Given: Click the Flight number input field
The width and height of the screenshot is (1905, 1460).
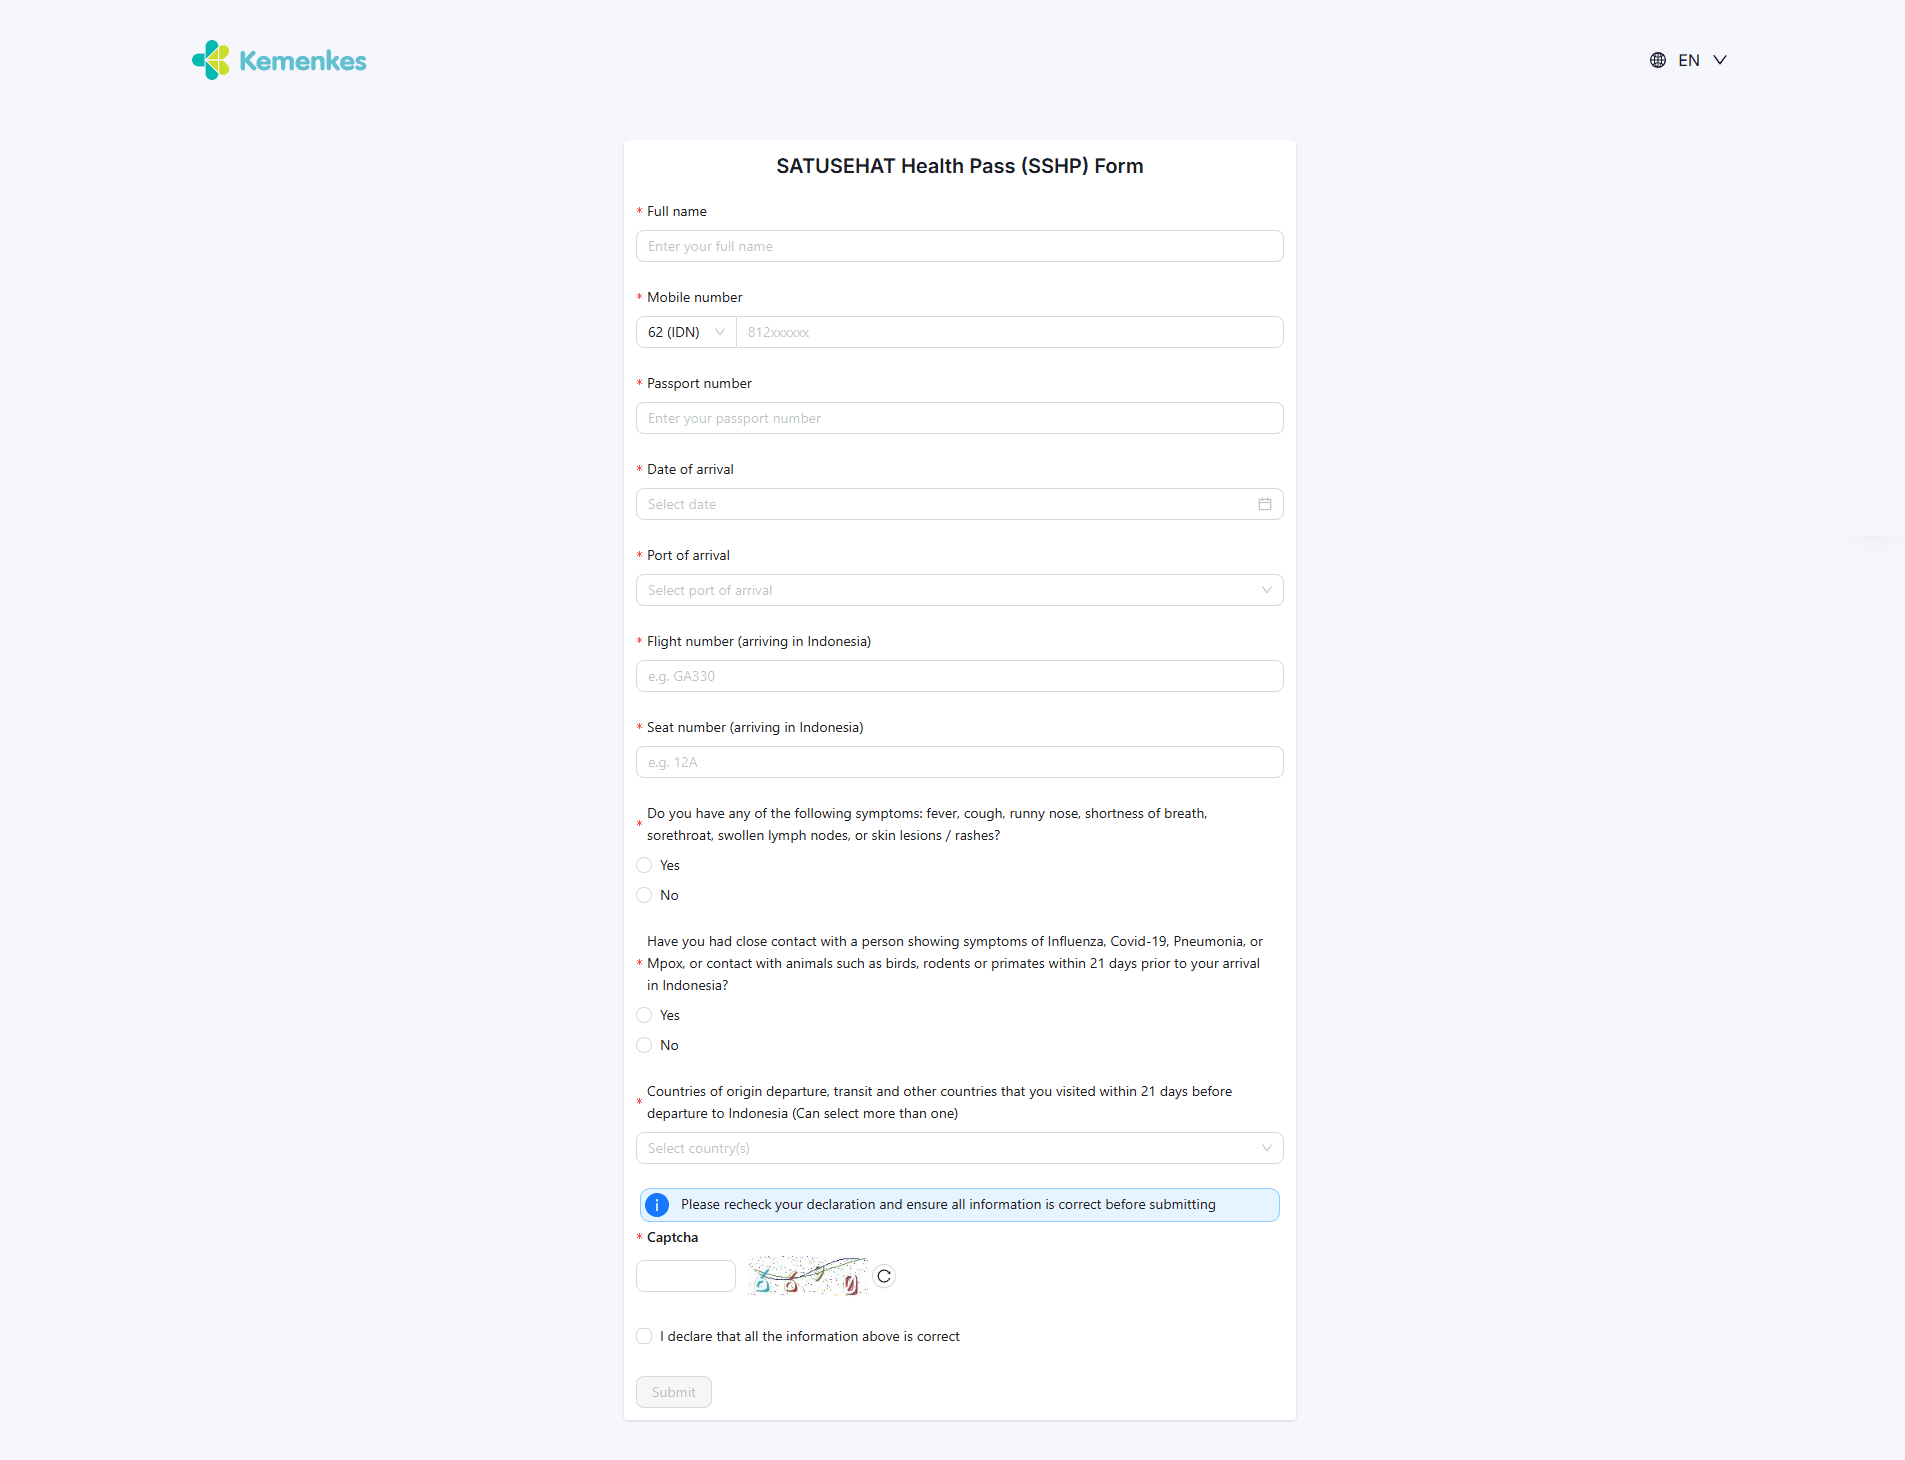Looking at the screenshot, I should point(959,676).
